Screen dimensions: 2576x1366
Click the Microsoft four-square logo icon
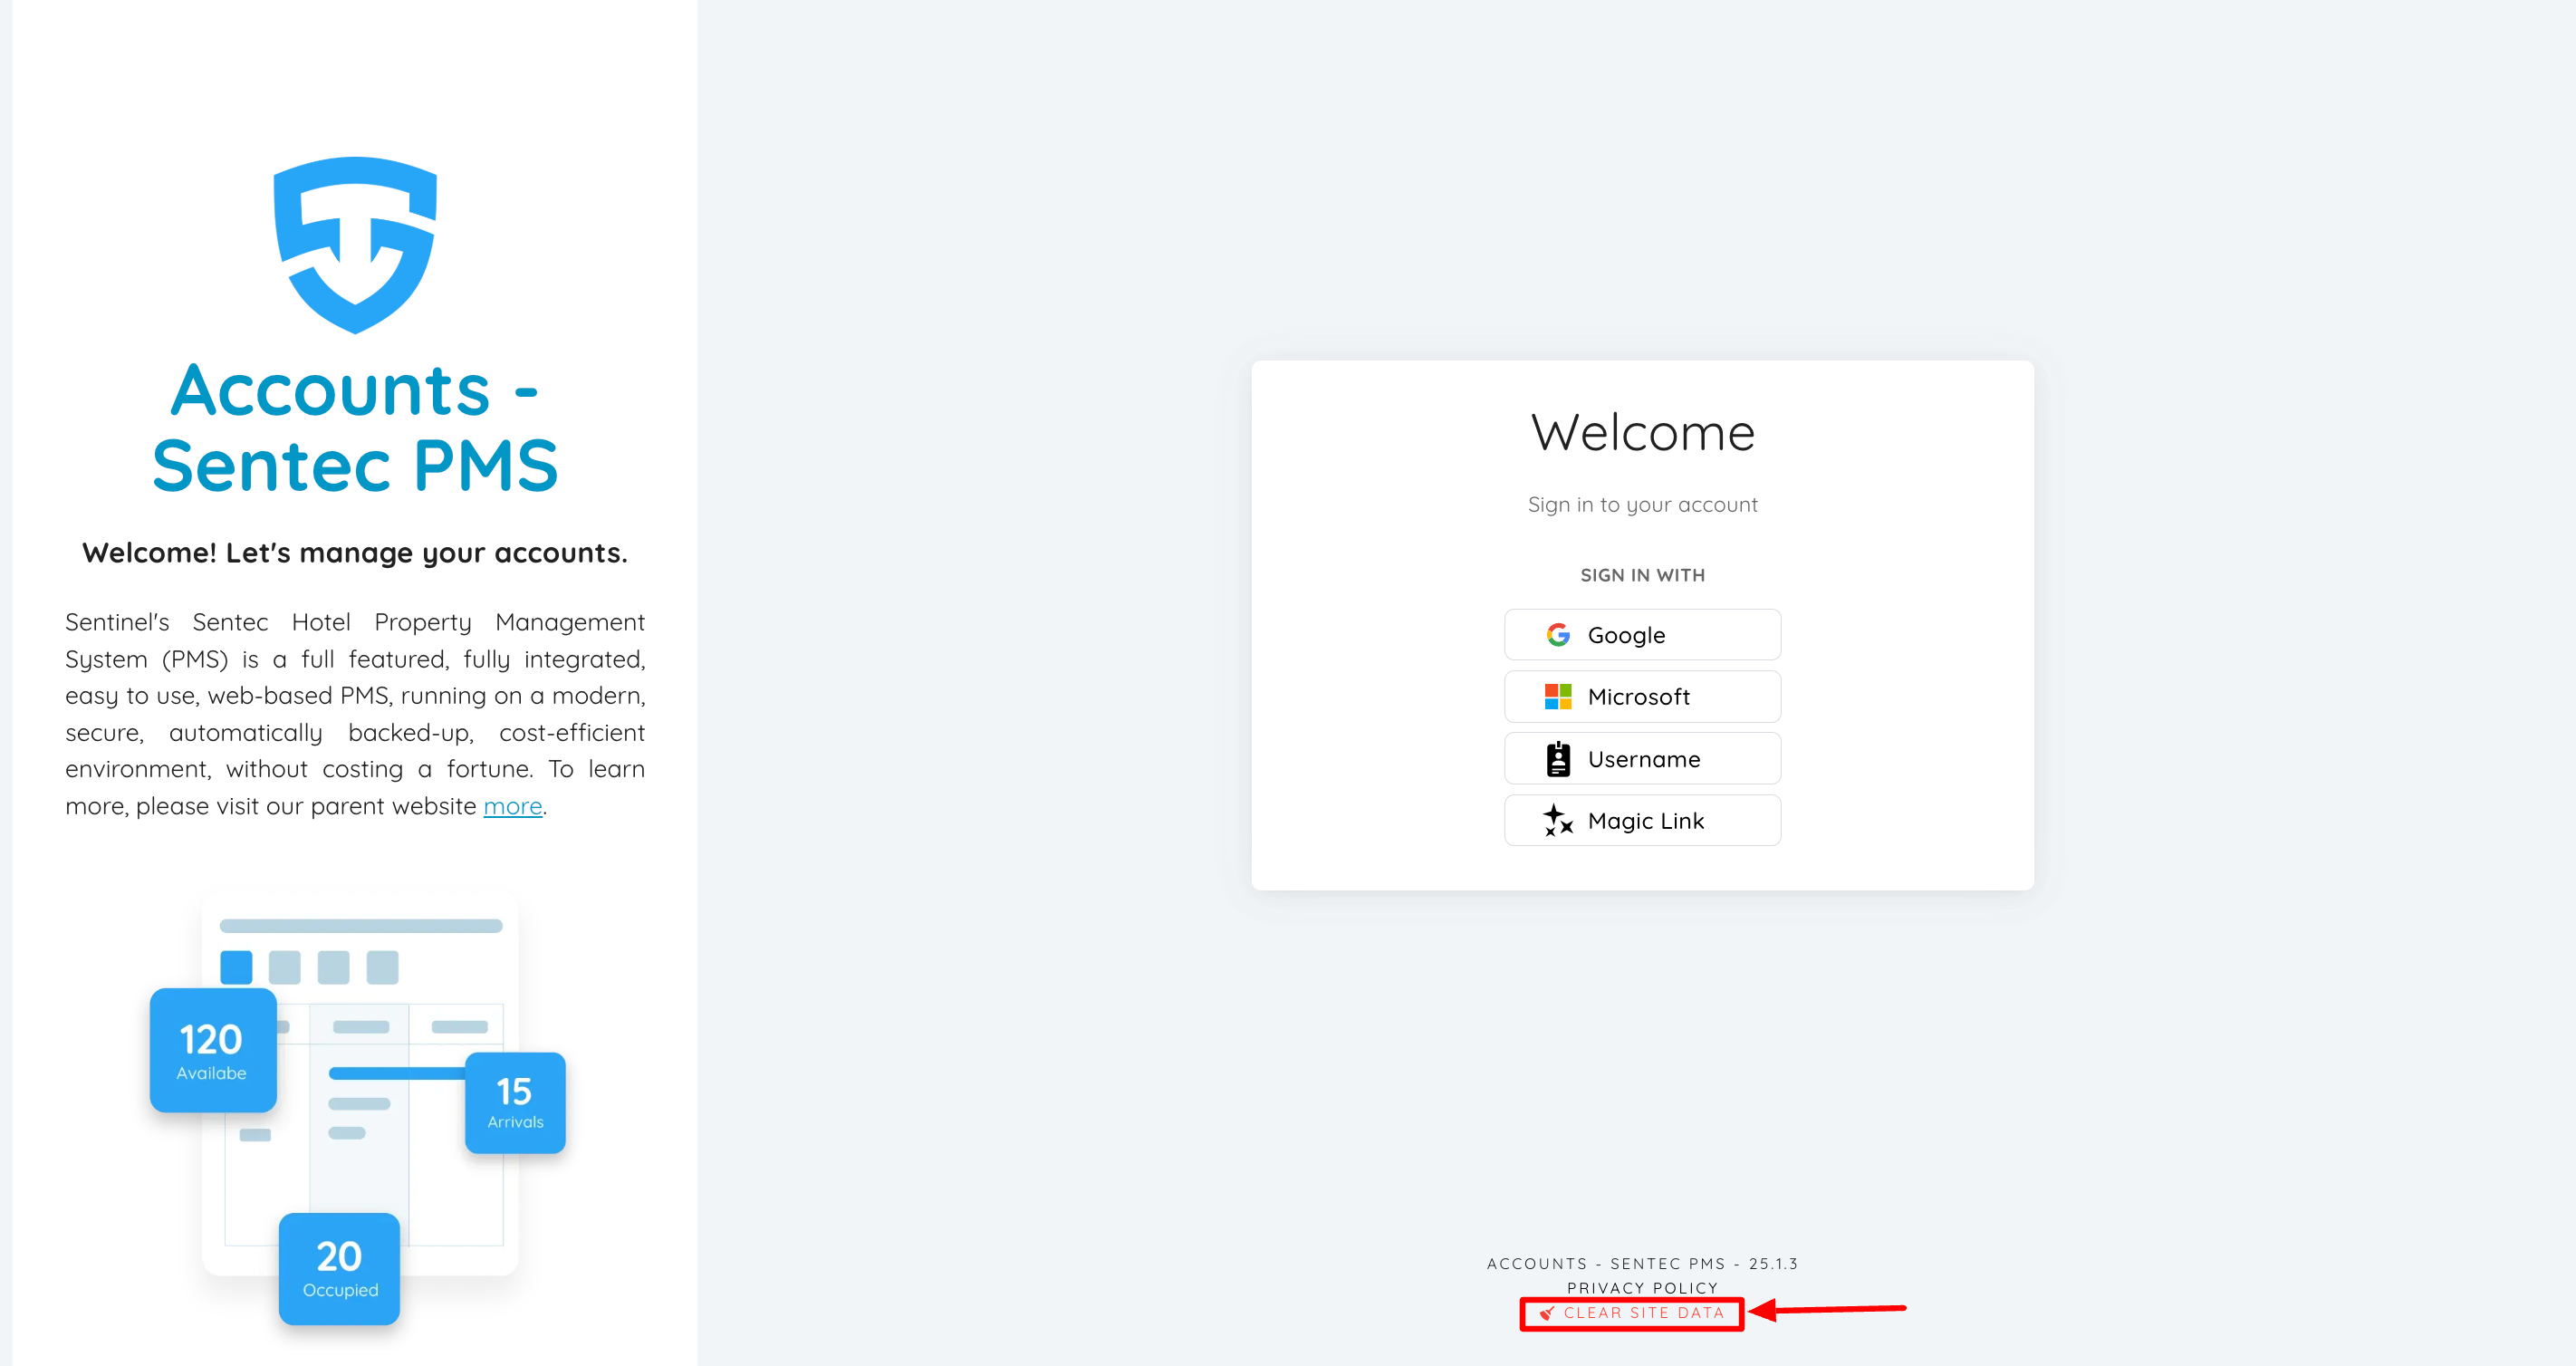click(x=1558, y=697)
